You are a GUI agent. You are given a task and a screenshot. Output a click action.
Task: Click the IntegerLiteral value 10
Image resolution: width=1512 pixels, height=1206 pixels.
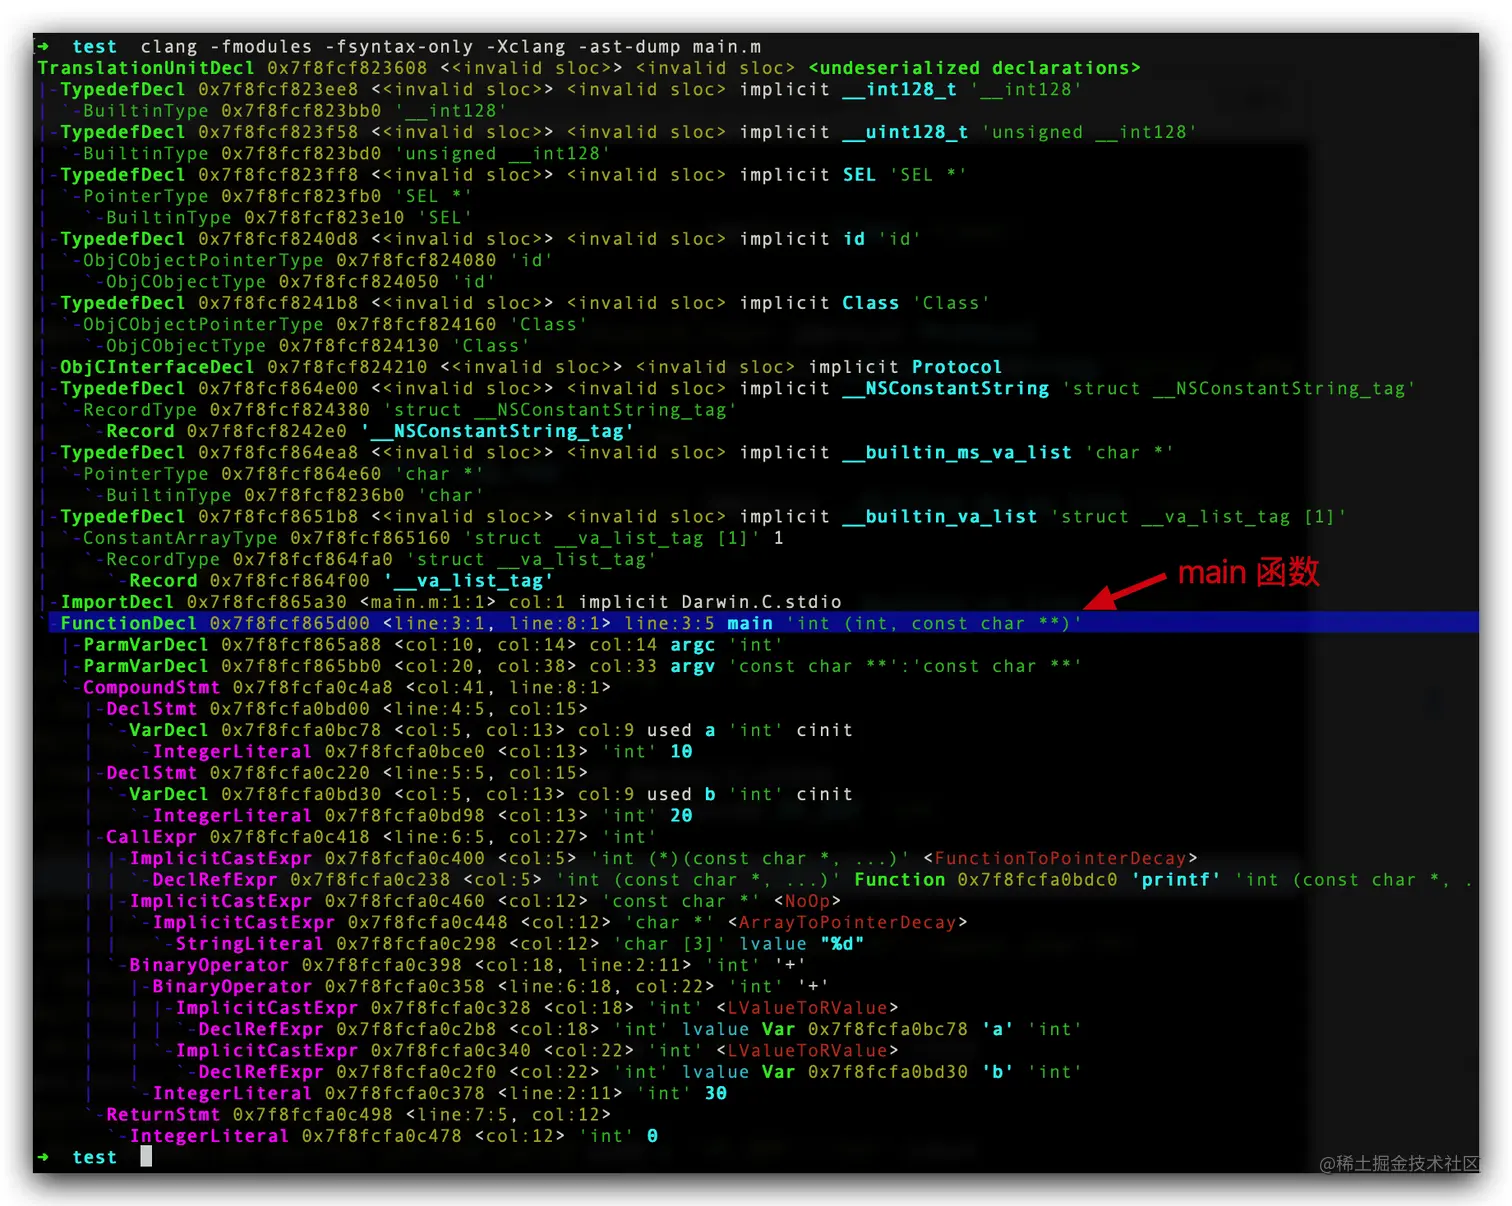tap(680, 751)
